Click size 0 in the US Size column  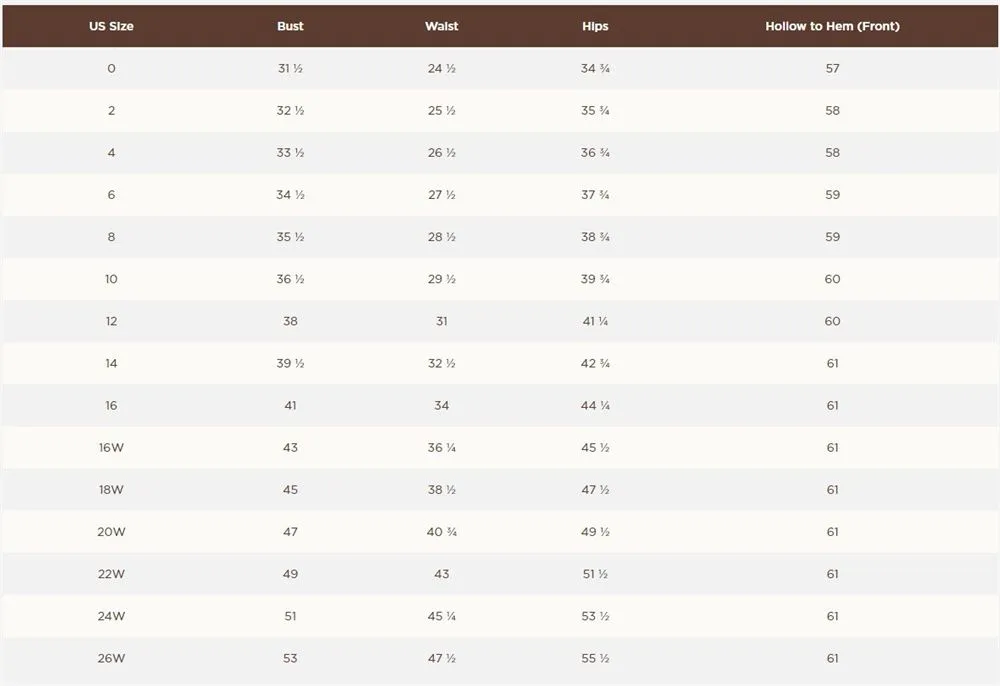[x=111, y=69]
